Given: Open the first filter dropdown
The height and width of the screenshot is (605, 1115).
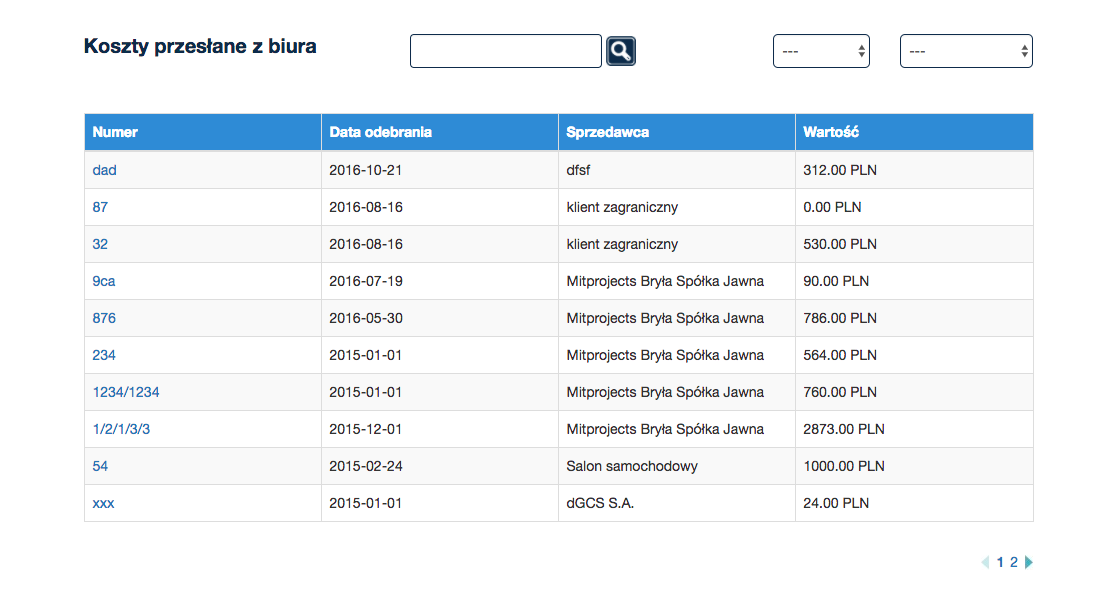Looking at the screenshot, I should [820, 51].
